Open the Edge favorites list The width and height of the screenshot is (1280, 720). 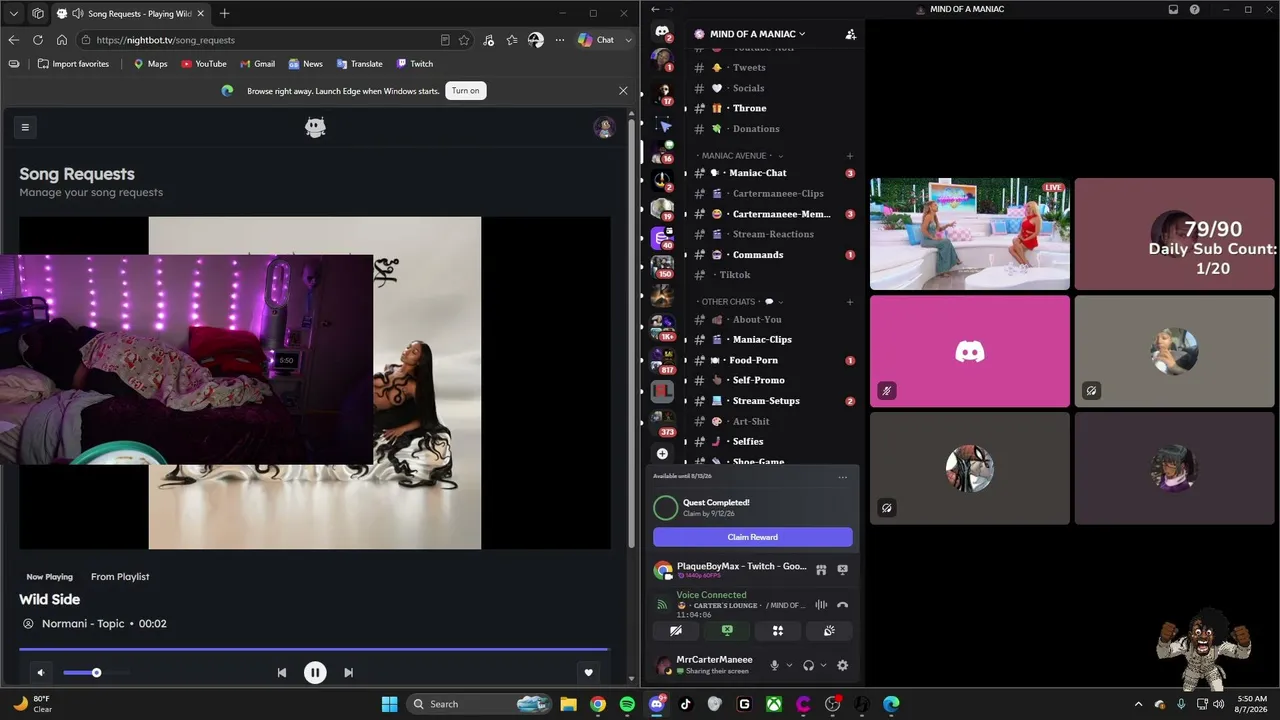[512, 40]
